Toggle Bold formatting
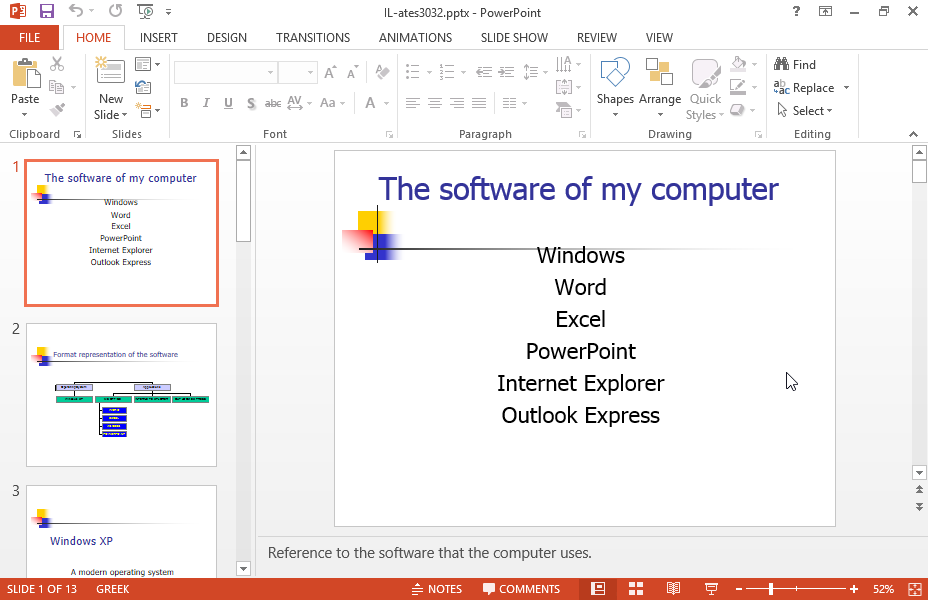The width and height of the screenshot is (928, 600). tap(184, 103)
